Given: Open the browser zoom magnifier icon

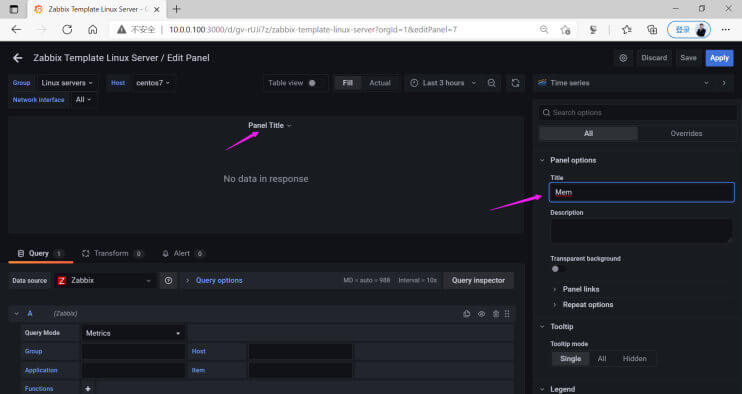Looking at the screenshot, I should (544, 29).
